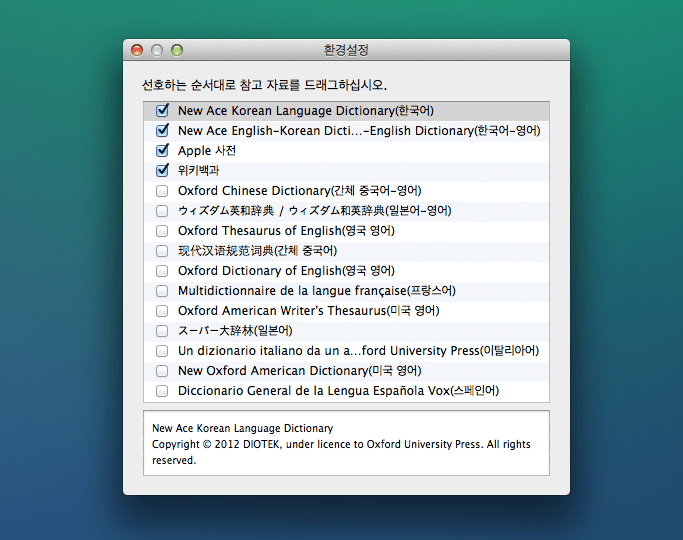Select Un dizionario italiano row text
Image resolution: width=683 pixels, height=540 pixels.
point(358,351)
